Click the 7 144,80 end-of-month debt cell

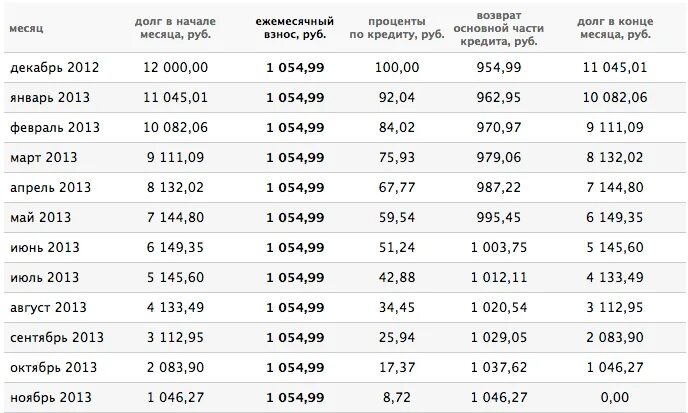tap(615, 187)
